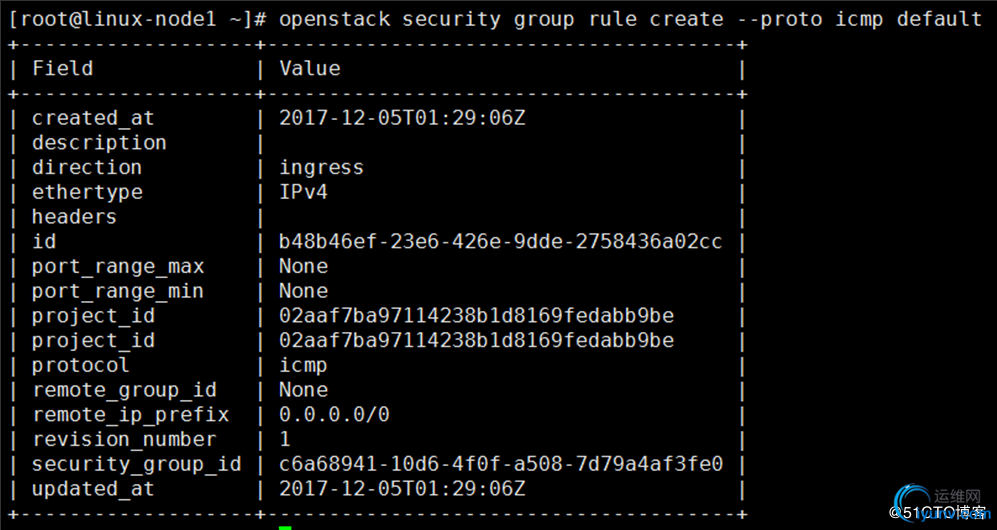Click the ingress direction value
Viewport: 997px width, 530px height.
click(x=322, y=168)
